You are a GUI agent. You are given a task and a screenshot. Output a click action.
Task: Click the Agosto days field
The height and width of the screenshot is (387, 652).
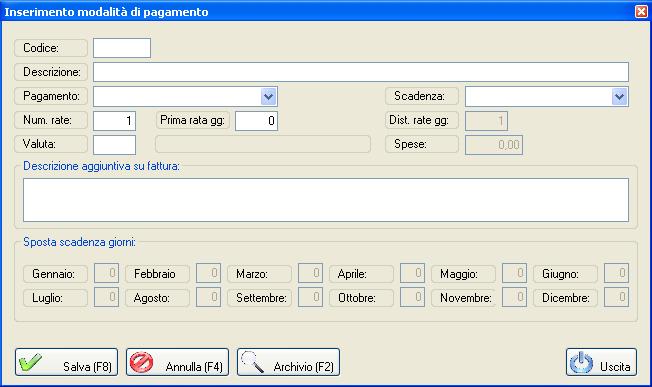(208, 297)
